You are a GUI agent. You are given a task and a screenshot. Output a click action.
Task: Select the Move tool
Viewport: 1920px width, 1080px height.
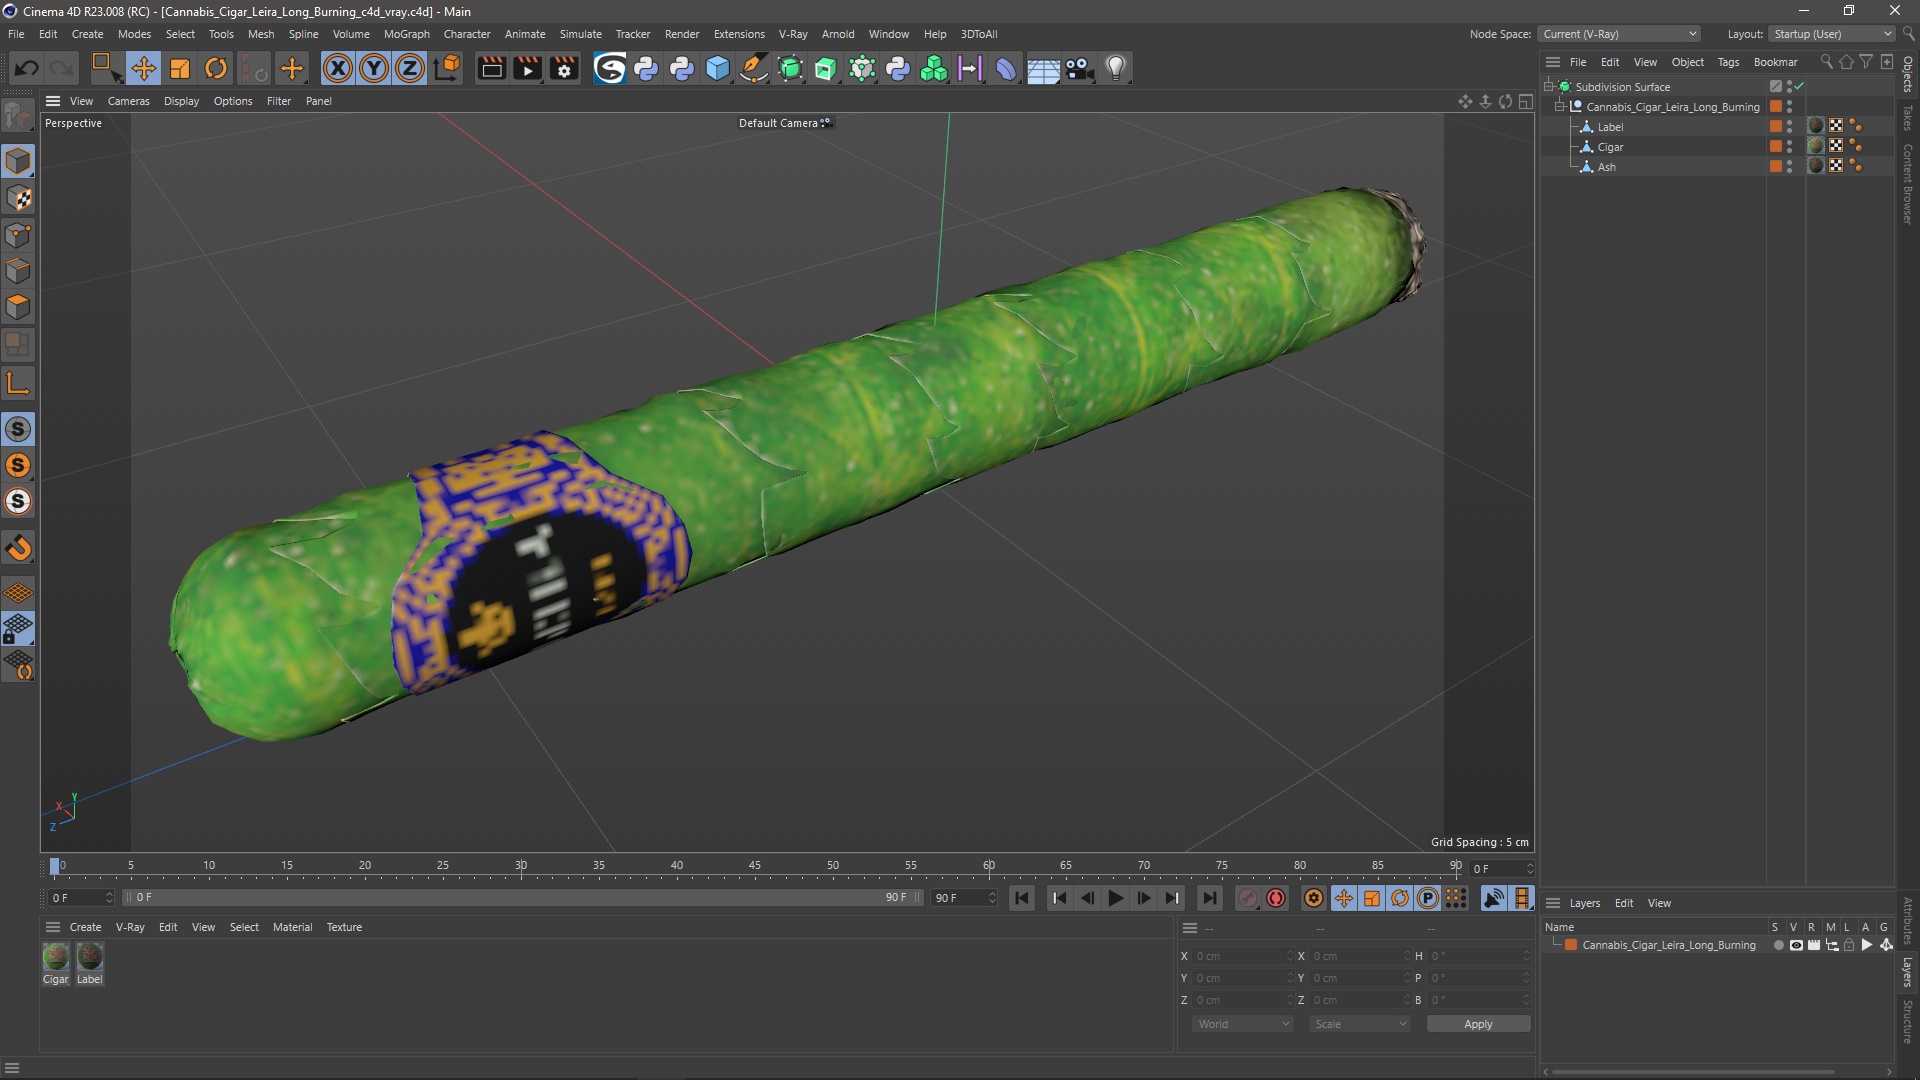tap(143, 68)
